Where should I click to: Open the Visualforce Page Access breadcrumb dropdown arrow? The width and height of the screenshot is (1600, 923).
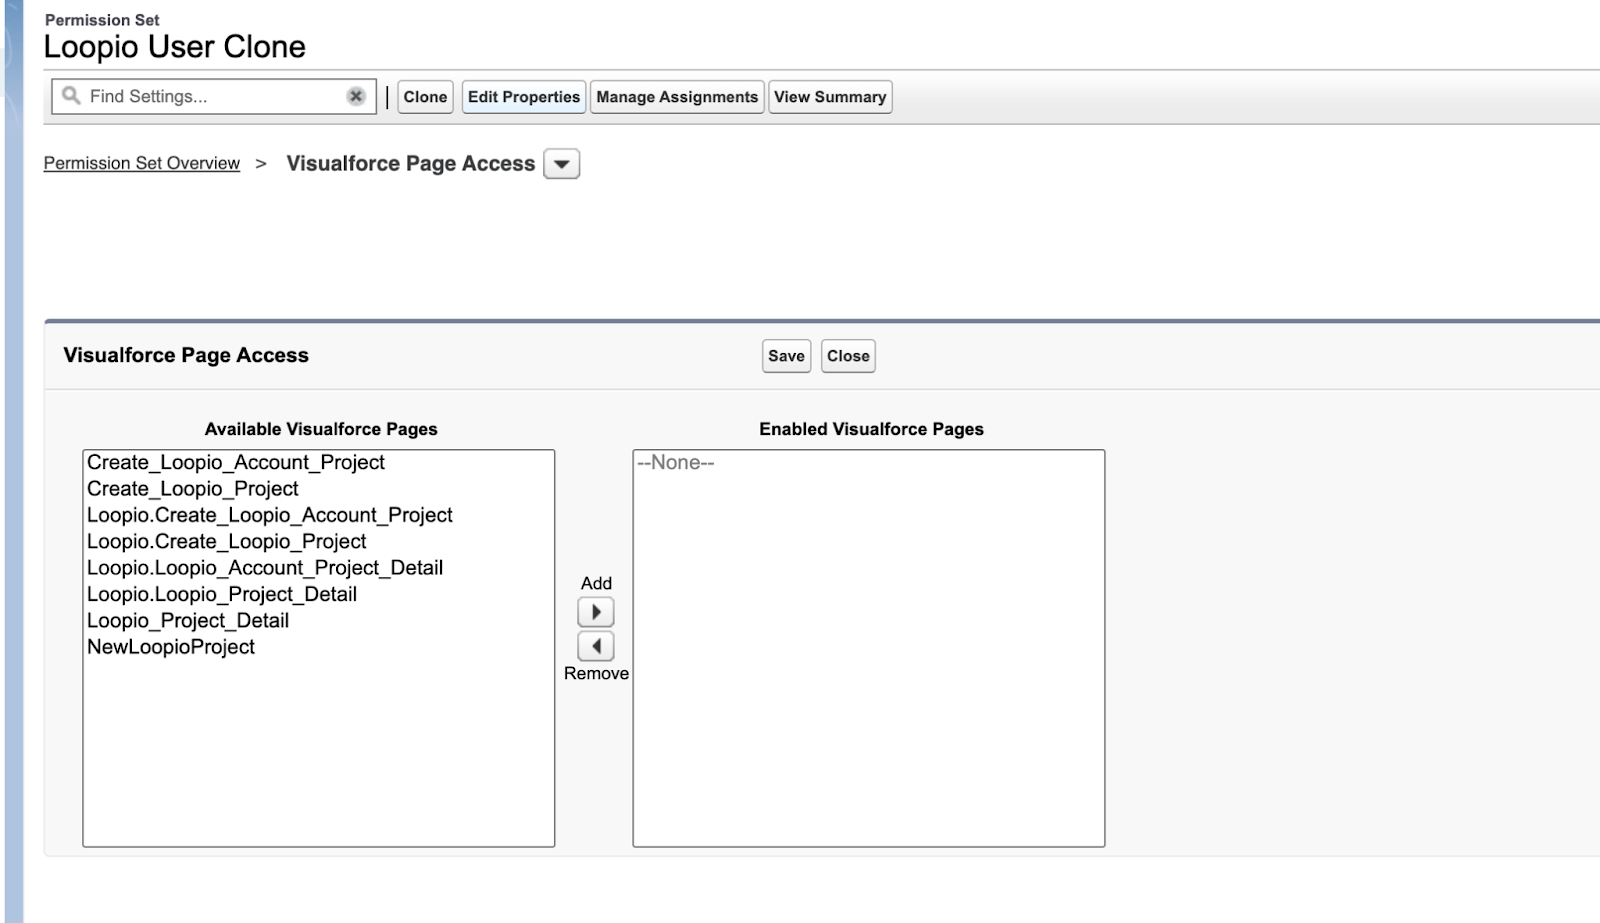(560, 163)
